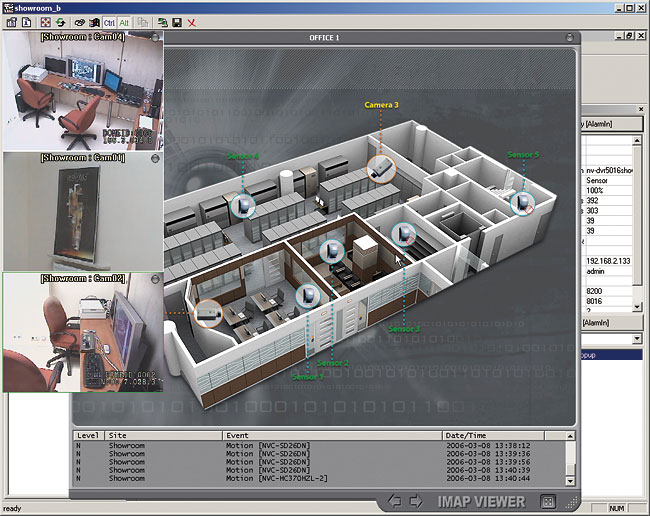Go to previous map with left arrow
This screenshot has width=650, height=516.
tap(394, 501)
